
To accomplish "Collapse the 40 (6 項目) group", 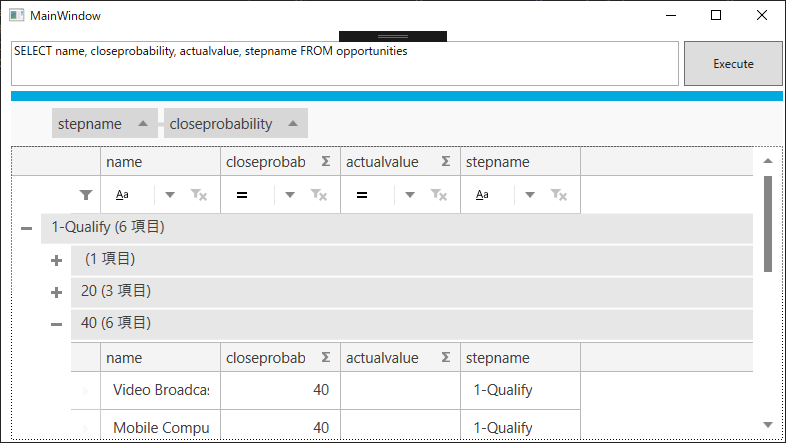I will pyautogui.click(x=56, y=324).
